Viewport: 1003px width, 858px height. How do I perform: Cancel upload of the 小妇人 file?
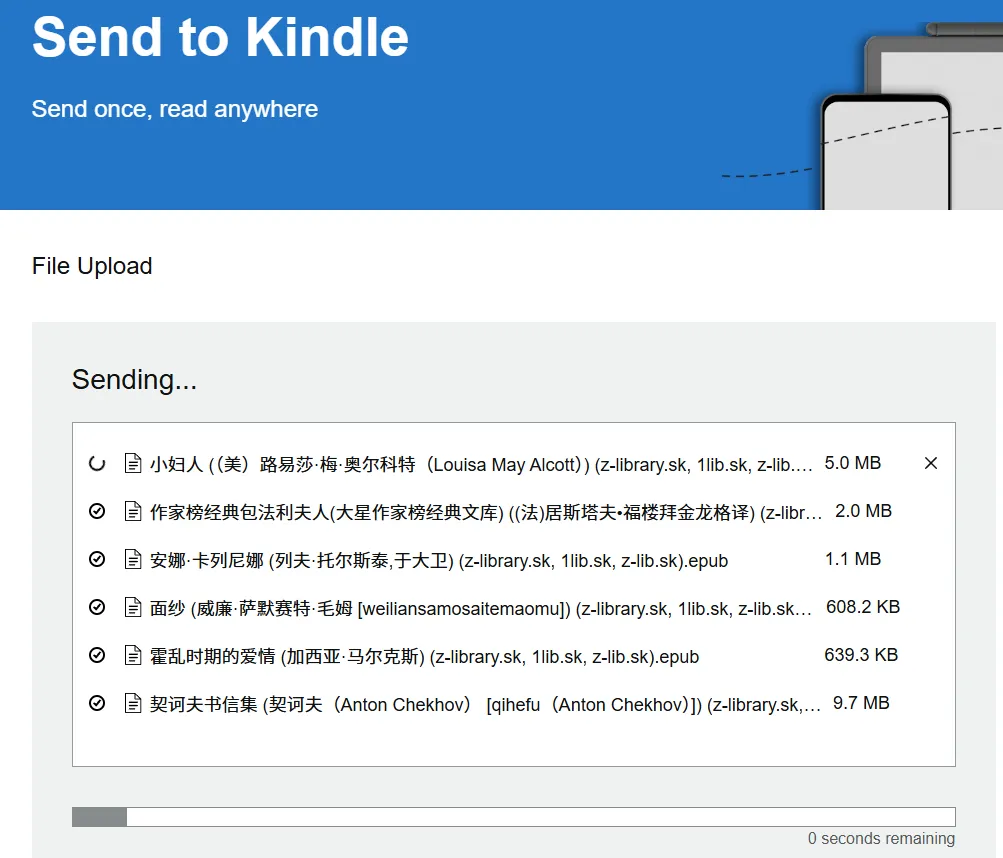click(931, 463)
